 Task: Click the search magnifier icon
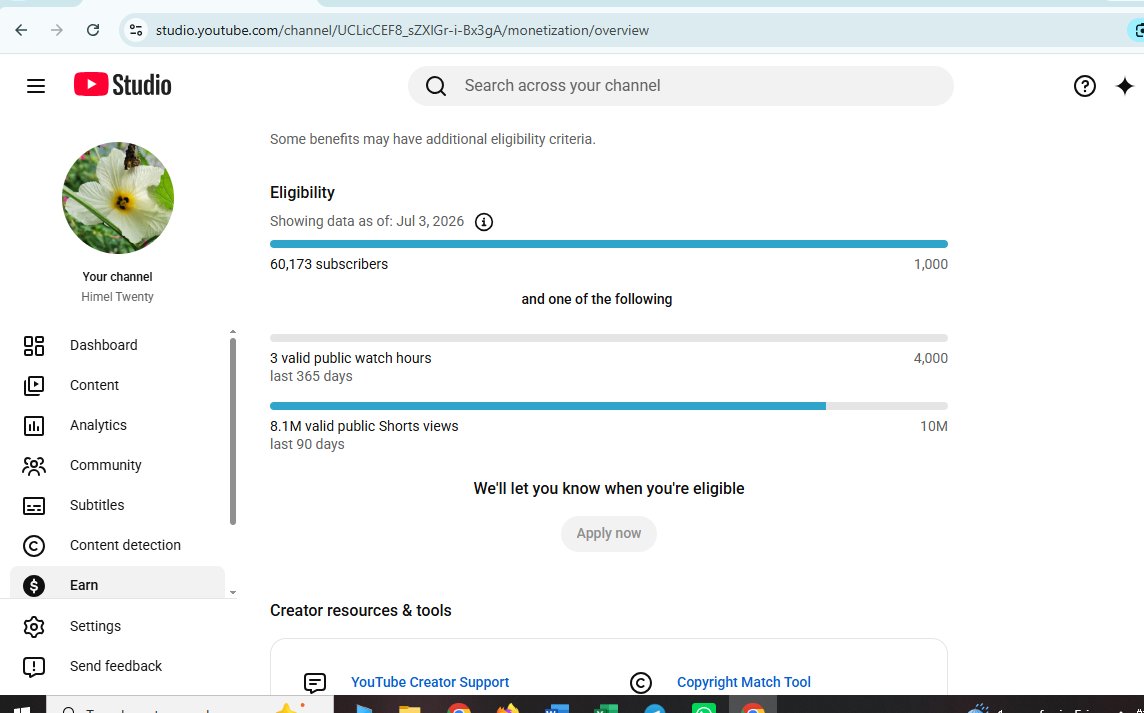[x=436, y=86]
